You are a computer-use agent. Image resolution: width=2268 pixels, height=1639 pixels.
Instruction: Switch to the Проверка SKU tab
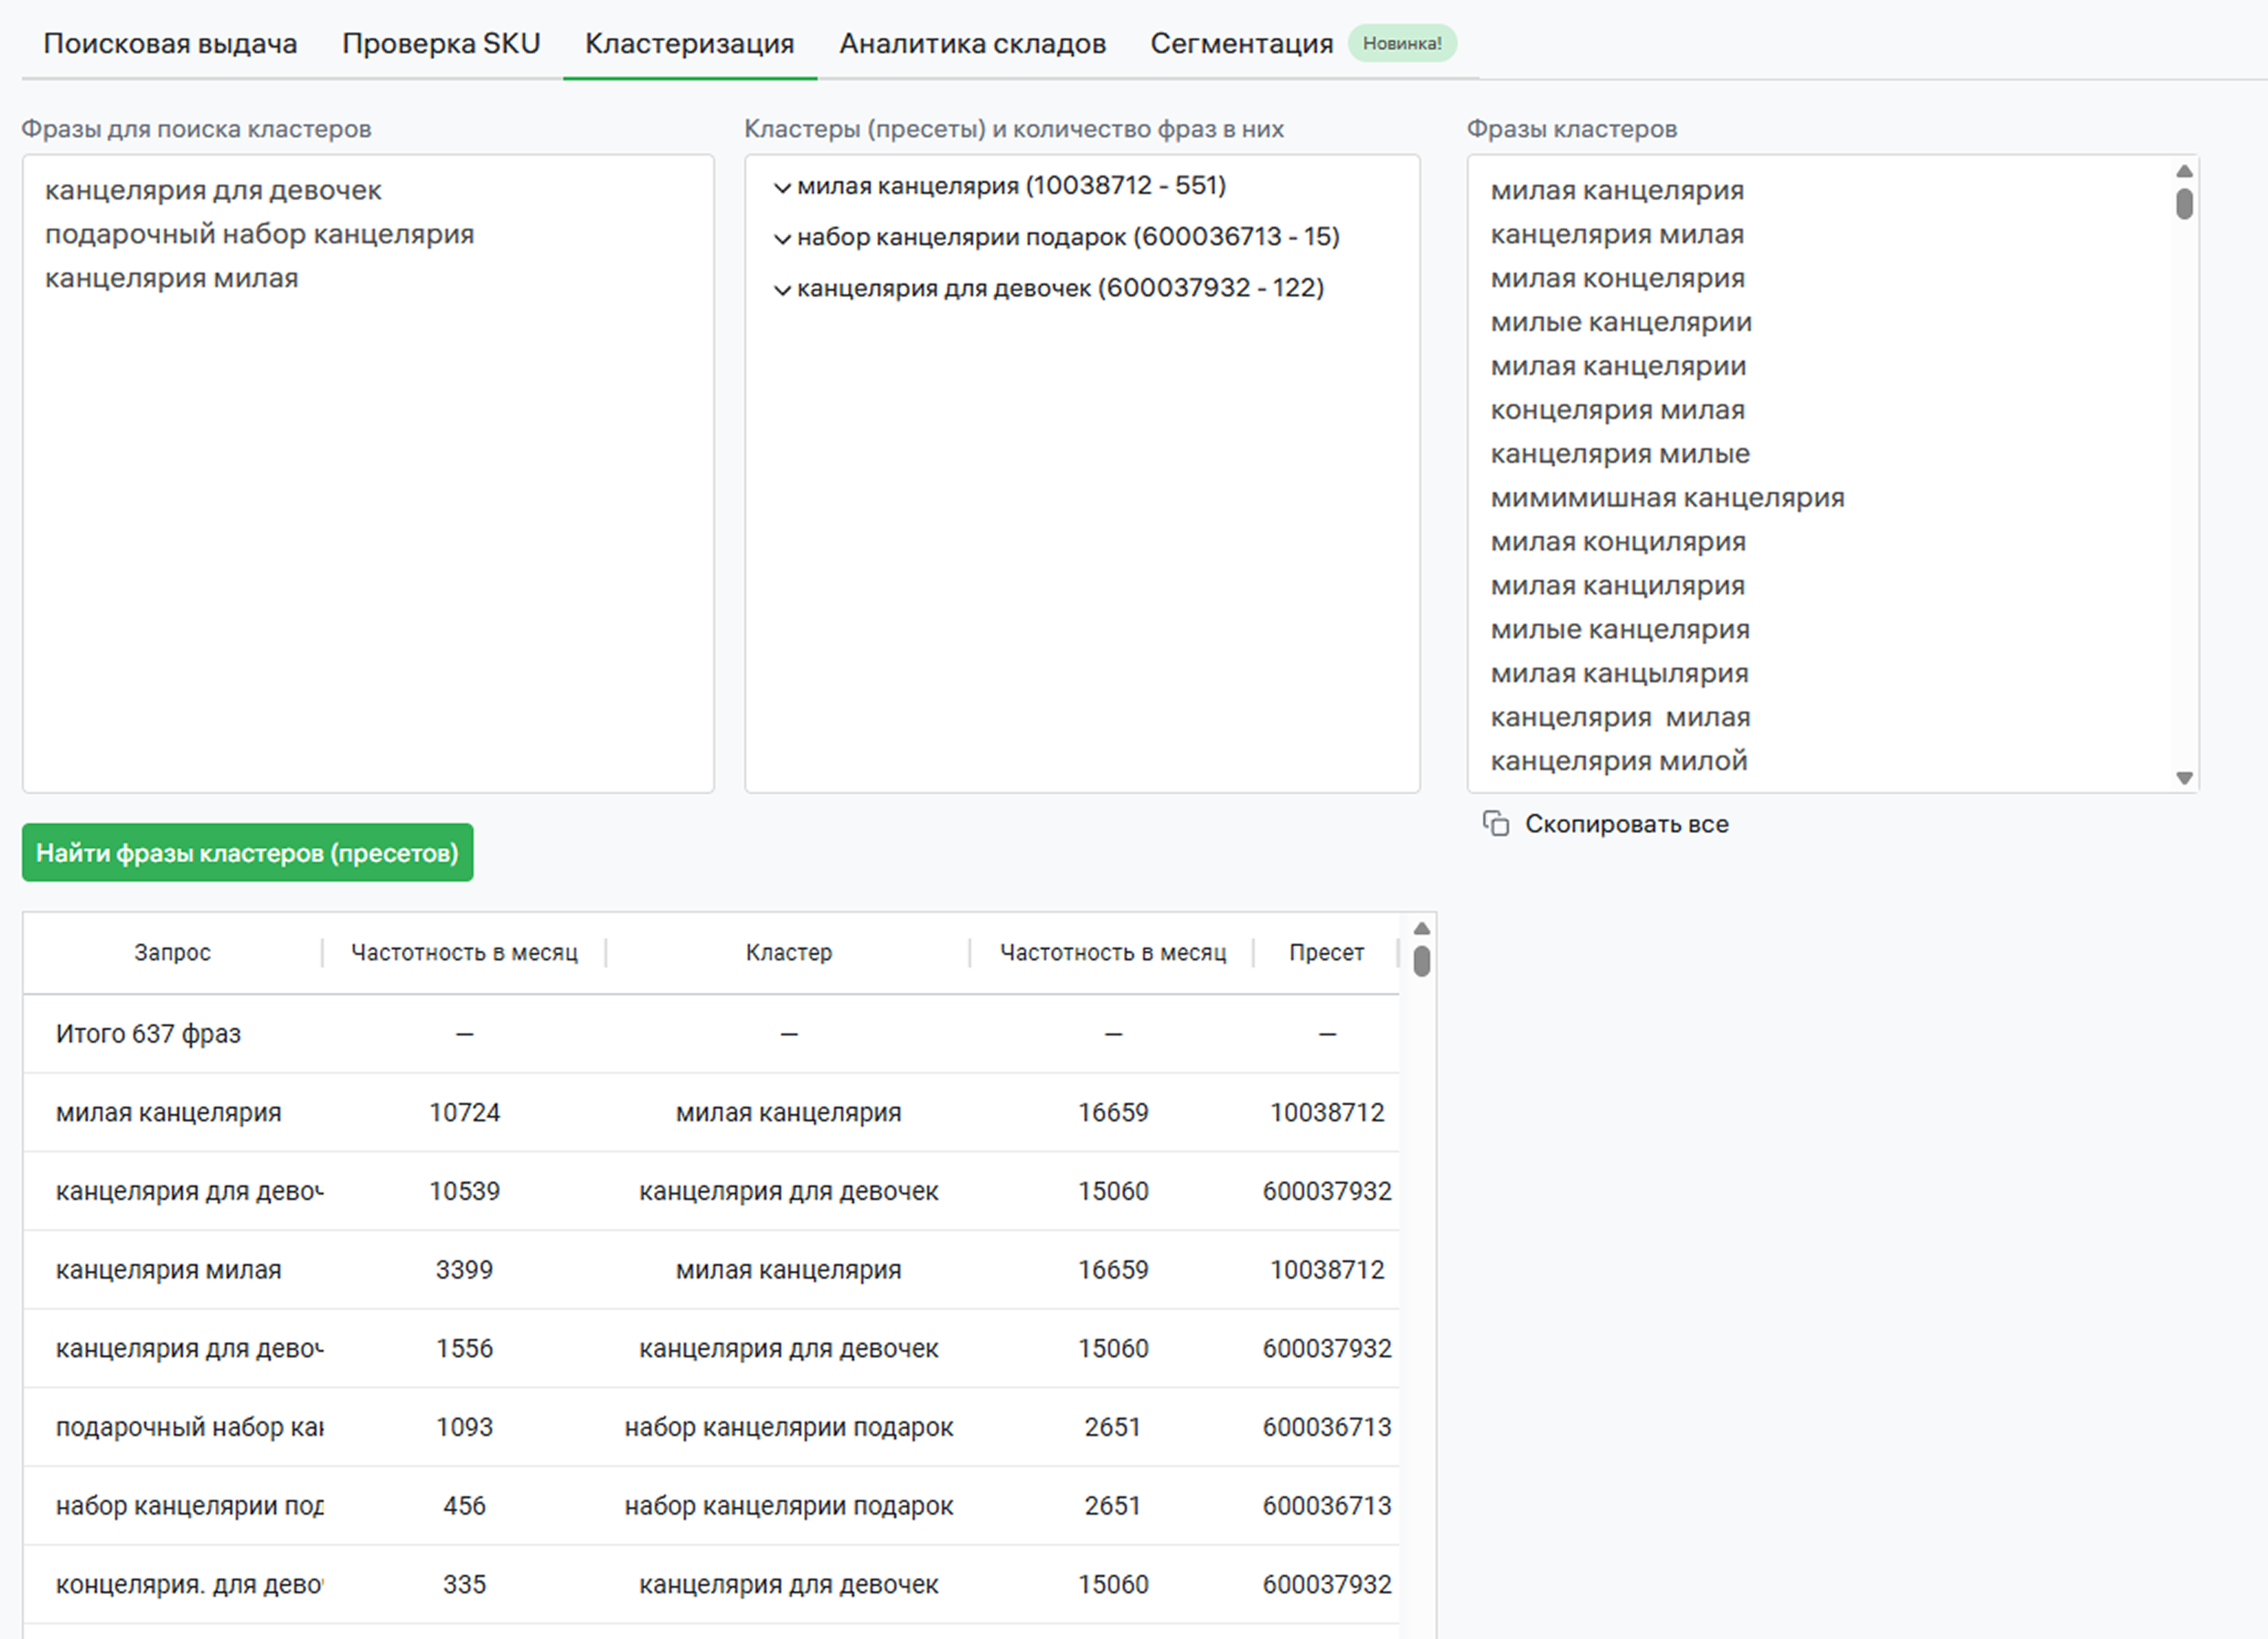coord(441,44)
